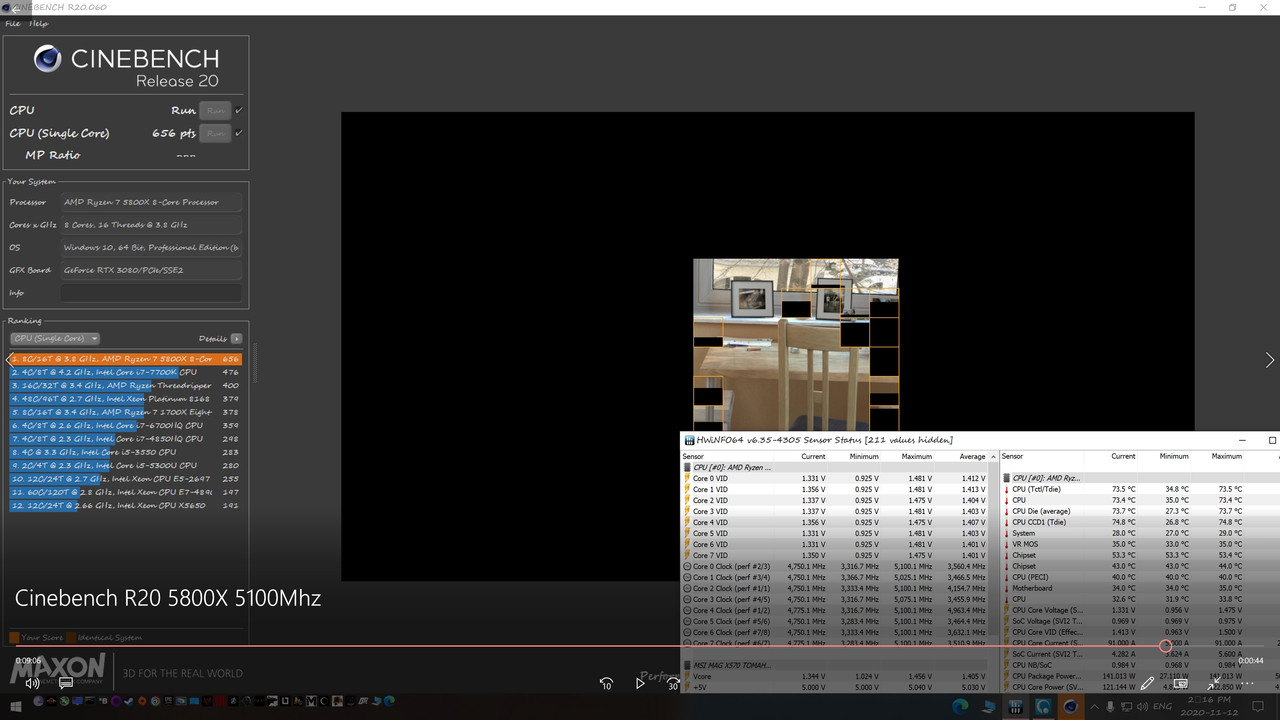Select the VR MOS temperature row
This screenshot has width=1280, height=720.
coord(1138,544)
